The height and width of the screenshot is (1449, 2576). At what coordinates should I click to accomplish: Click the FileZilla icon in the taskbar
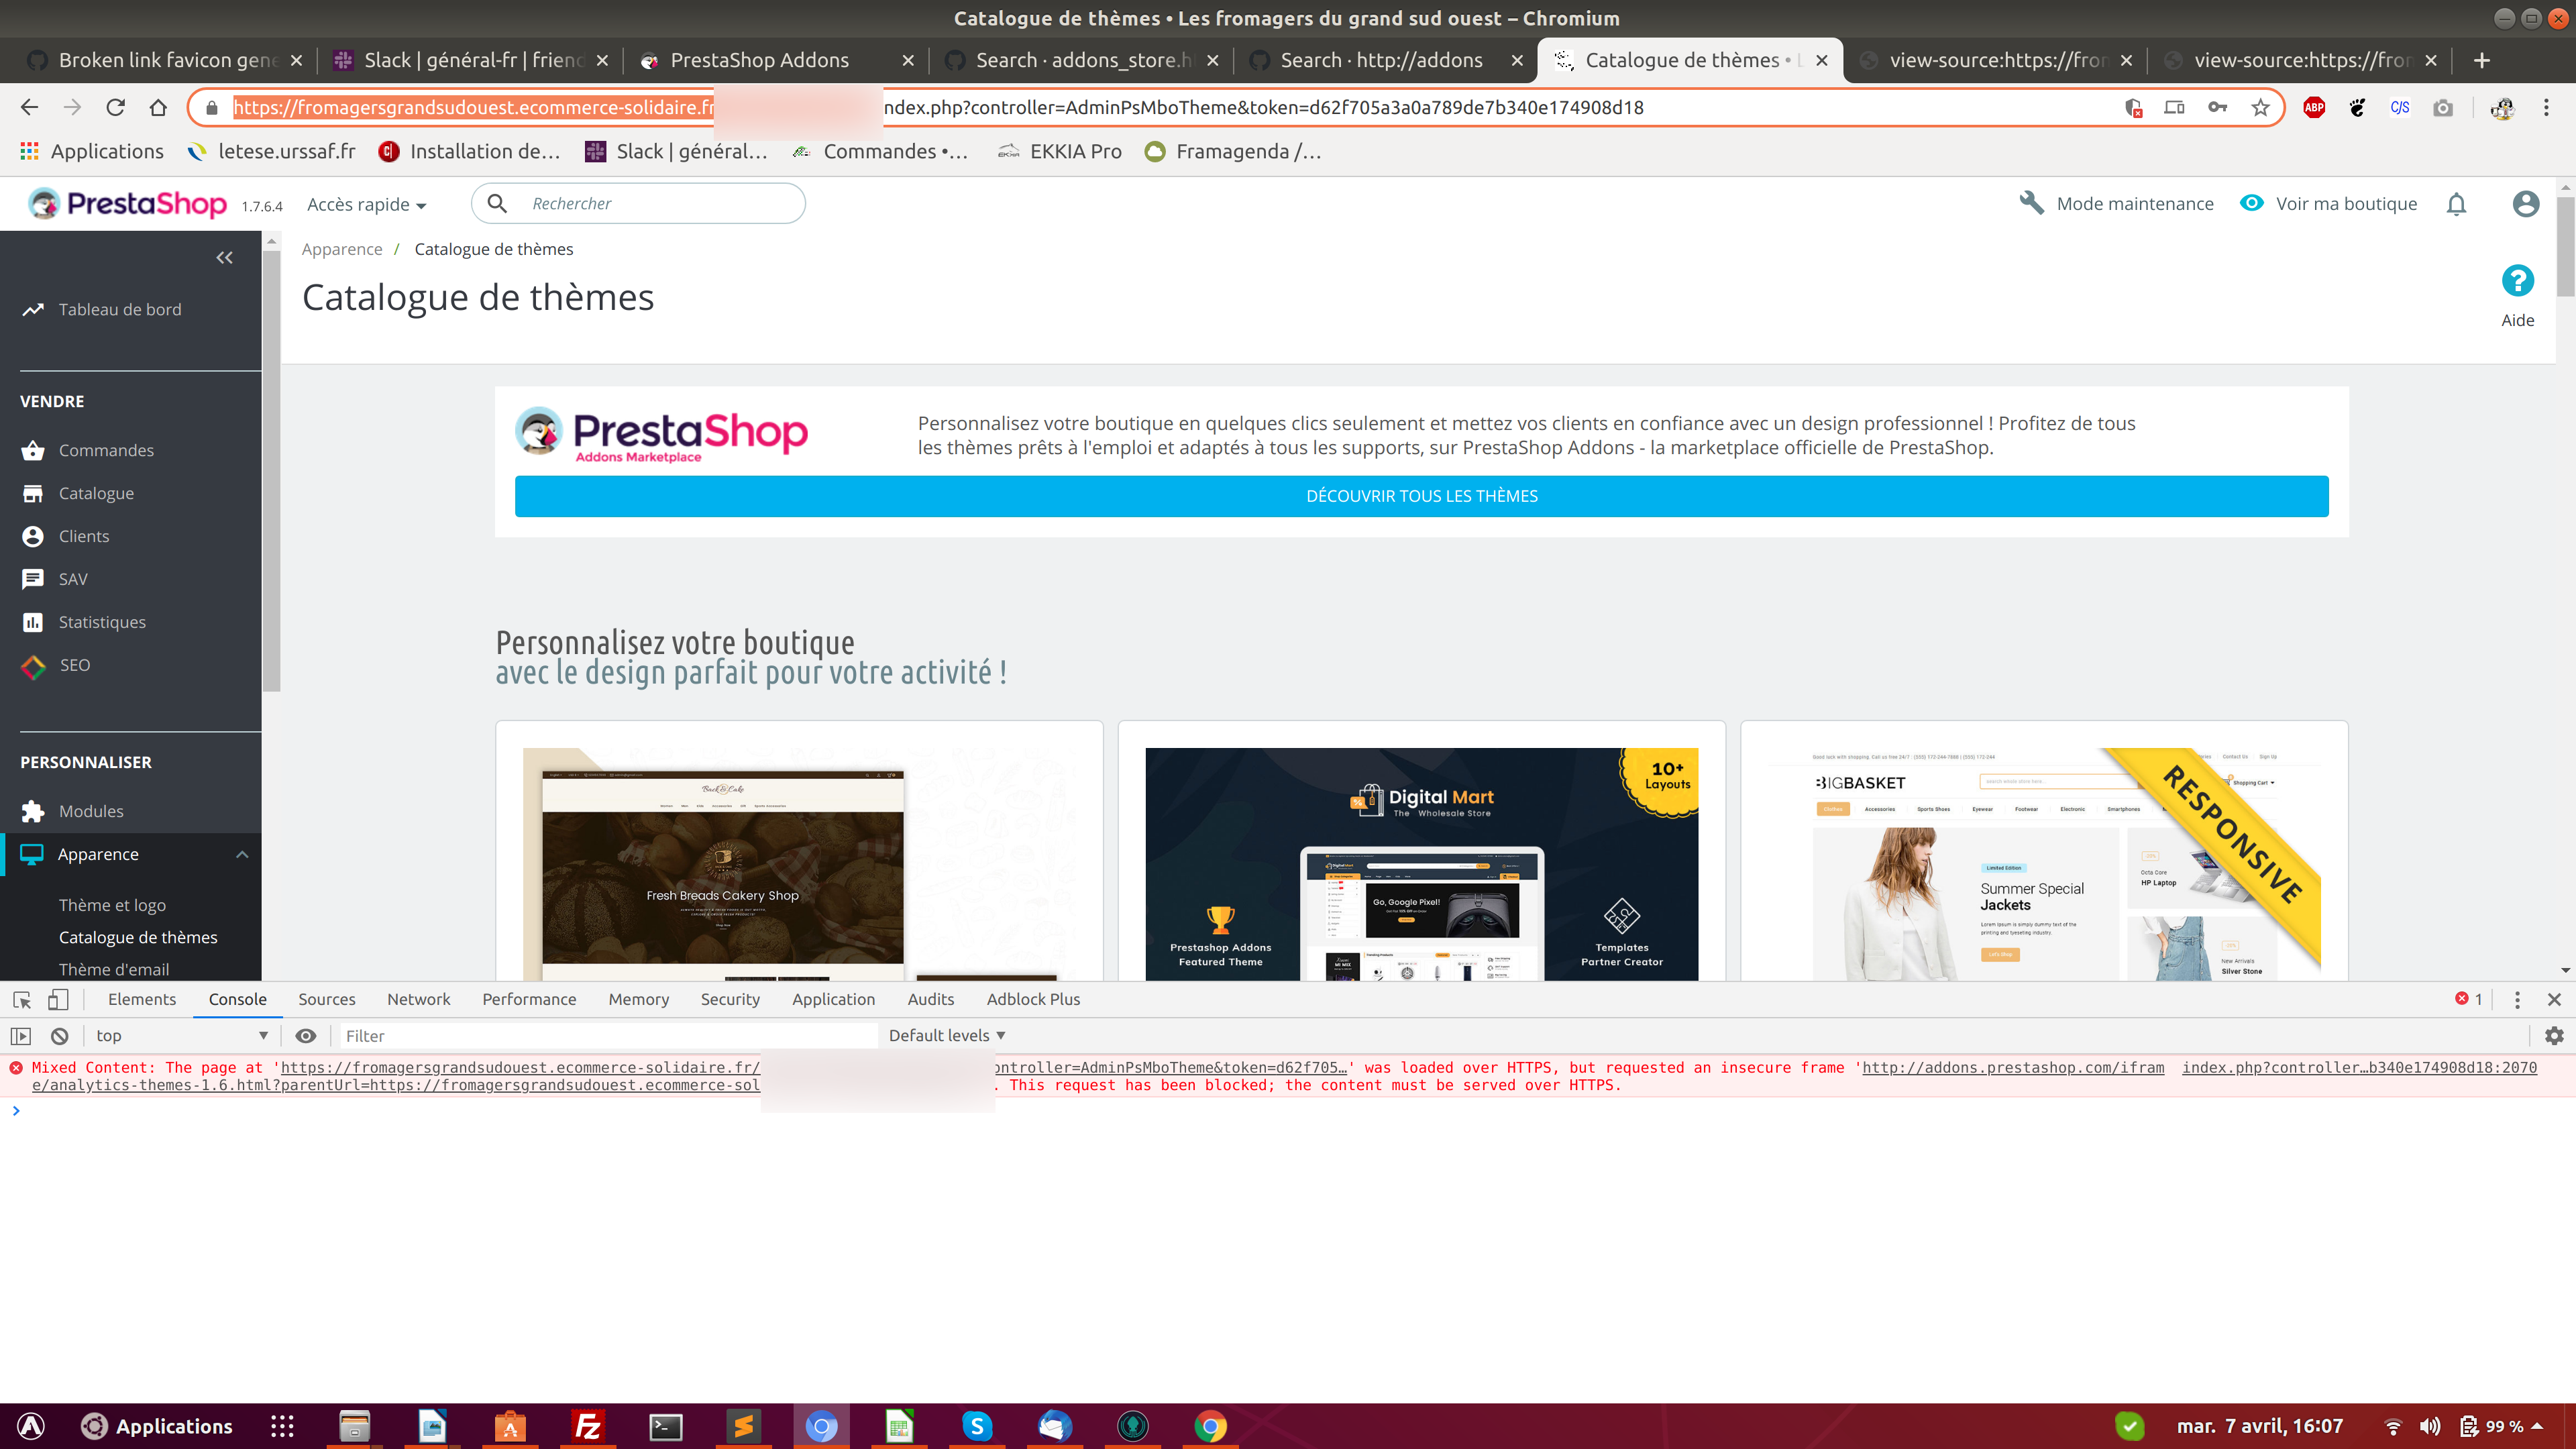(587, 1426)
